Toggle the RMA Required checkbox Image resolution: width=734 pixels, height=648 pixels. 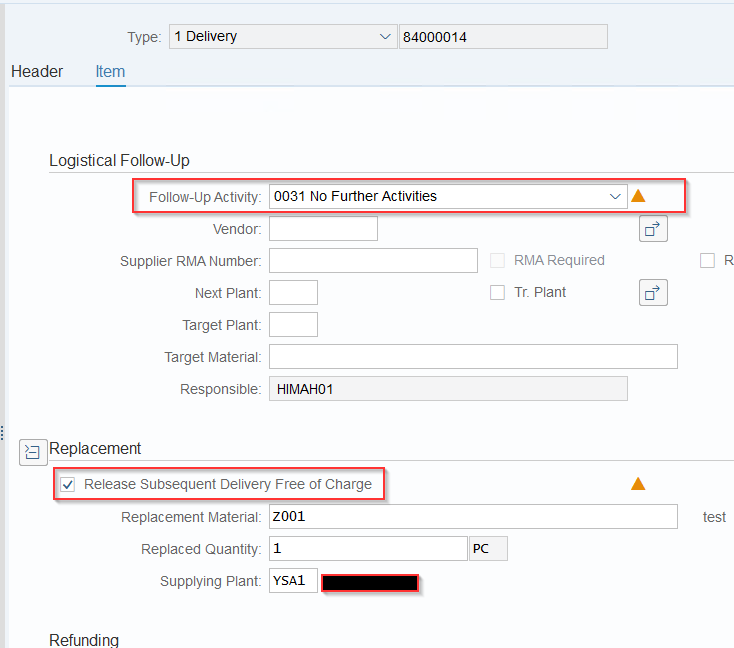(497, 260)
